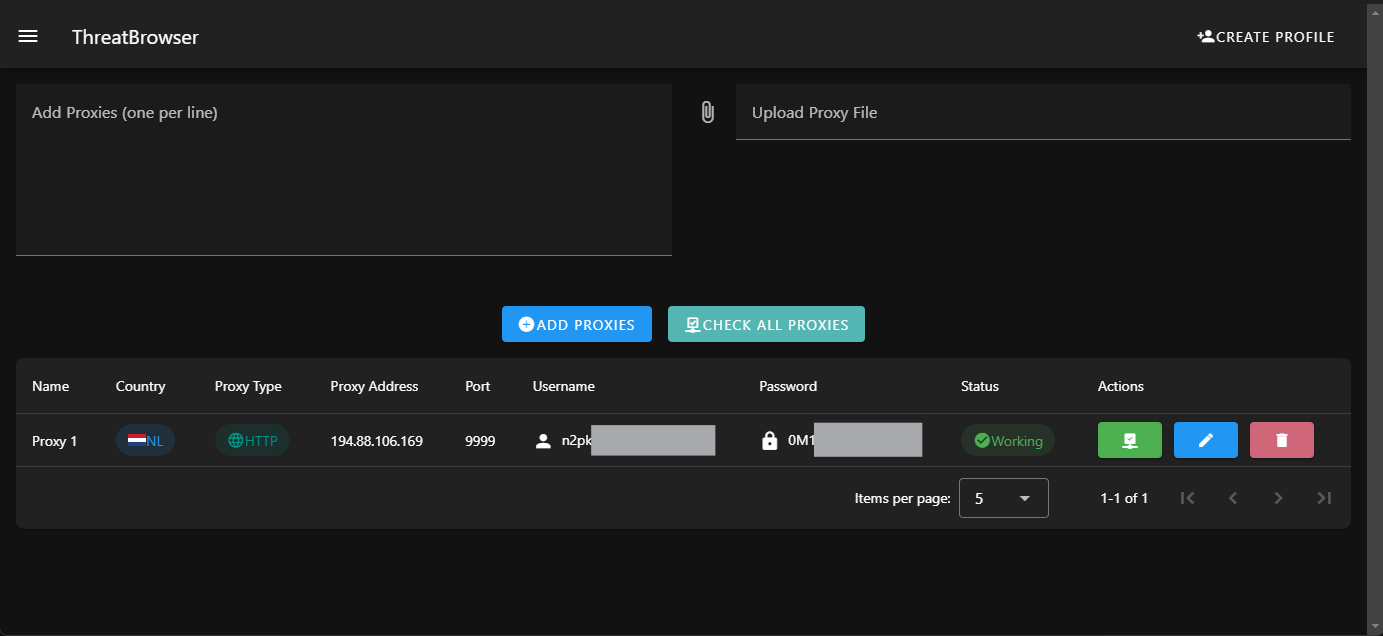Viewport: 1383px width, 636px height.
Task: Click the Check All Proxies button
Action: (766, 324)
